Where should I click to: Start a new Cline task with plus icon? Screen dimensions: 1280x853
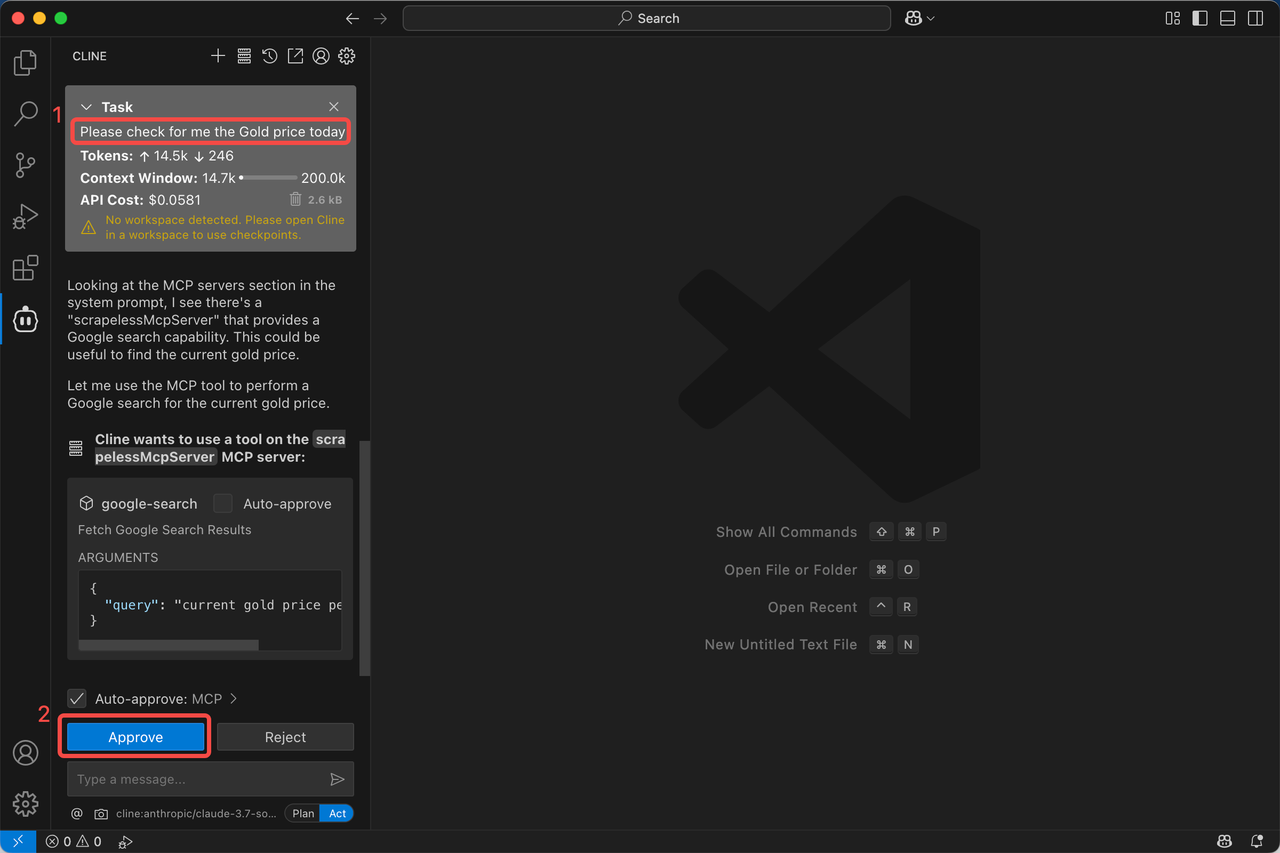218,56
